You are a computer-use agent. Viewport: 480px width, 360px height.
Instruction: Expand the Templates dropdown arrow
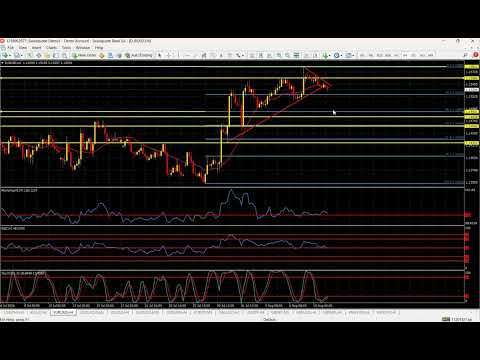(x=354, y=55)
